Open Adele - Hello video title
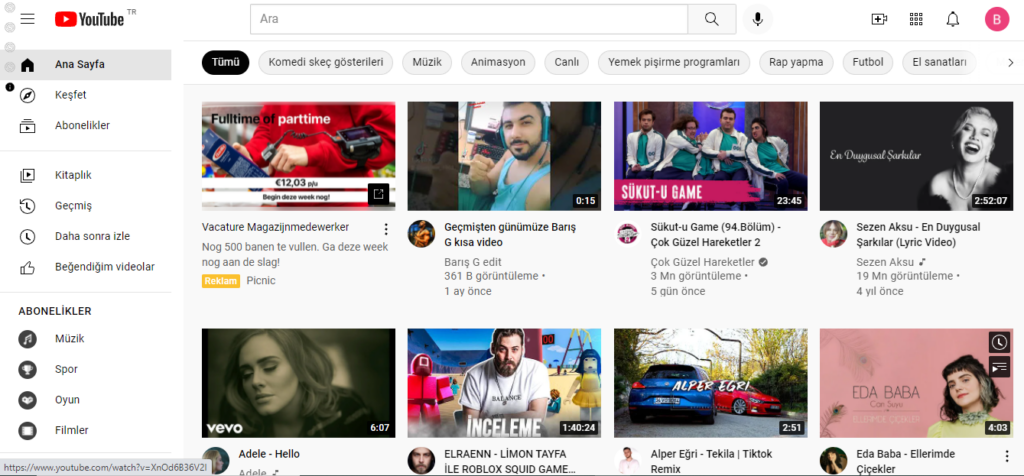1024x476 pixels. (x=269, y=454)
